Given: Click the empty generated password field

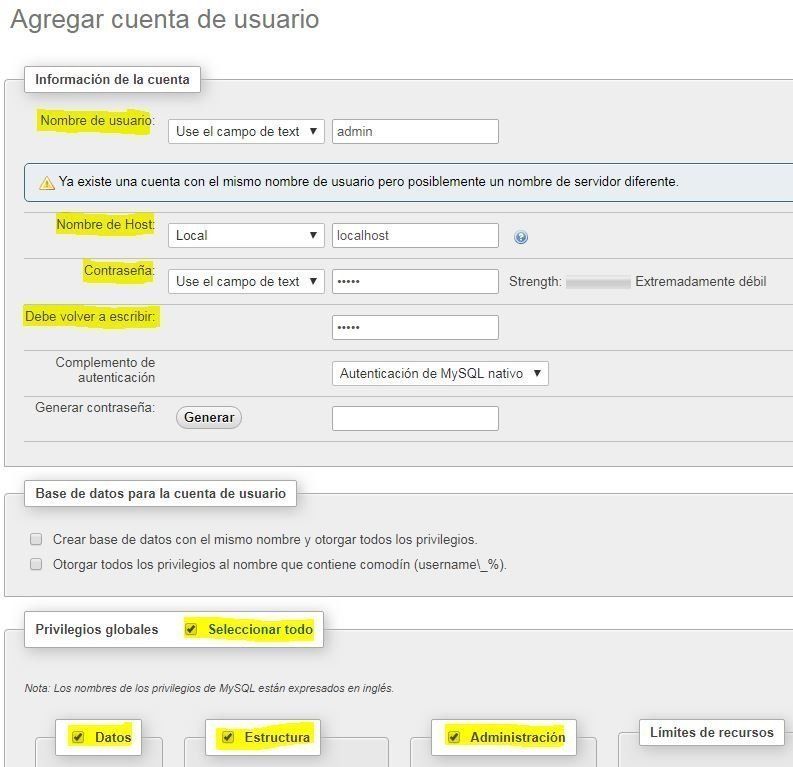Looking at the screenshot, I should [x=415, y=418].
